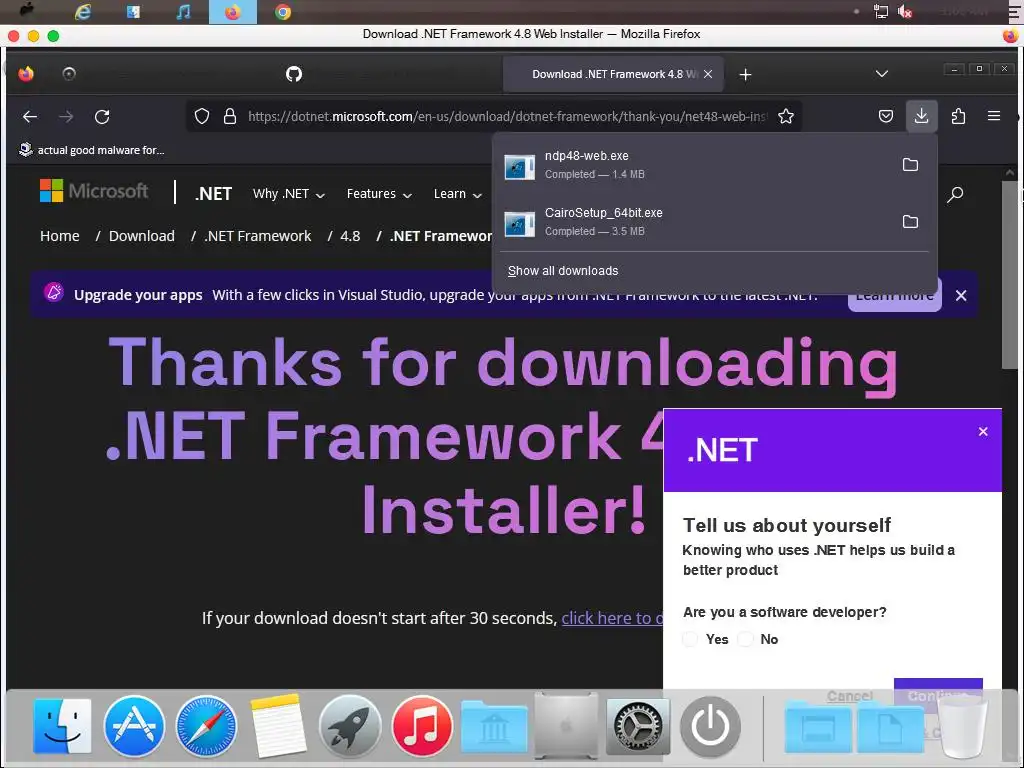This screenshot has width=1024, height=768.
Task: Expand the list all tabs chevron
Action: [x=882, y=74]
